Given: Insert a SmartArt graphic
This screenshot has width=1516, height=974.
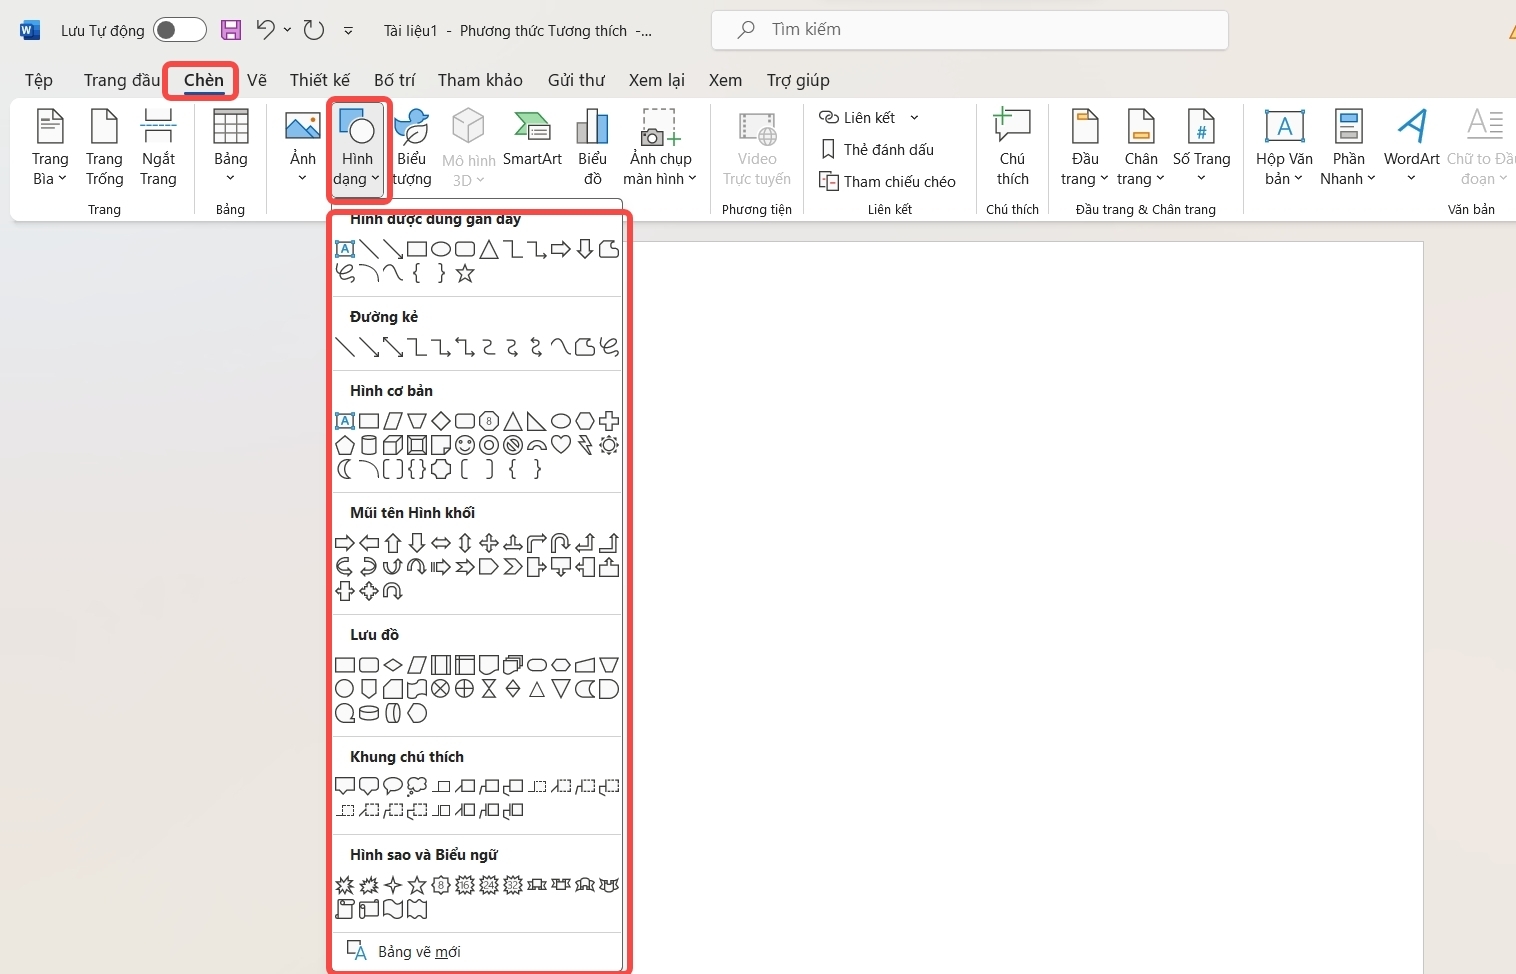Looking at the screenshot, I should (532, 140).
